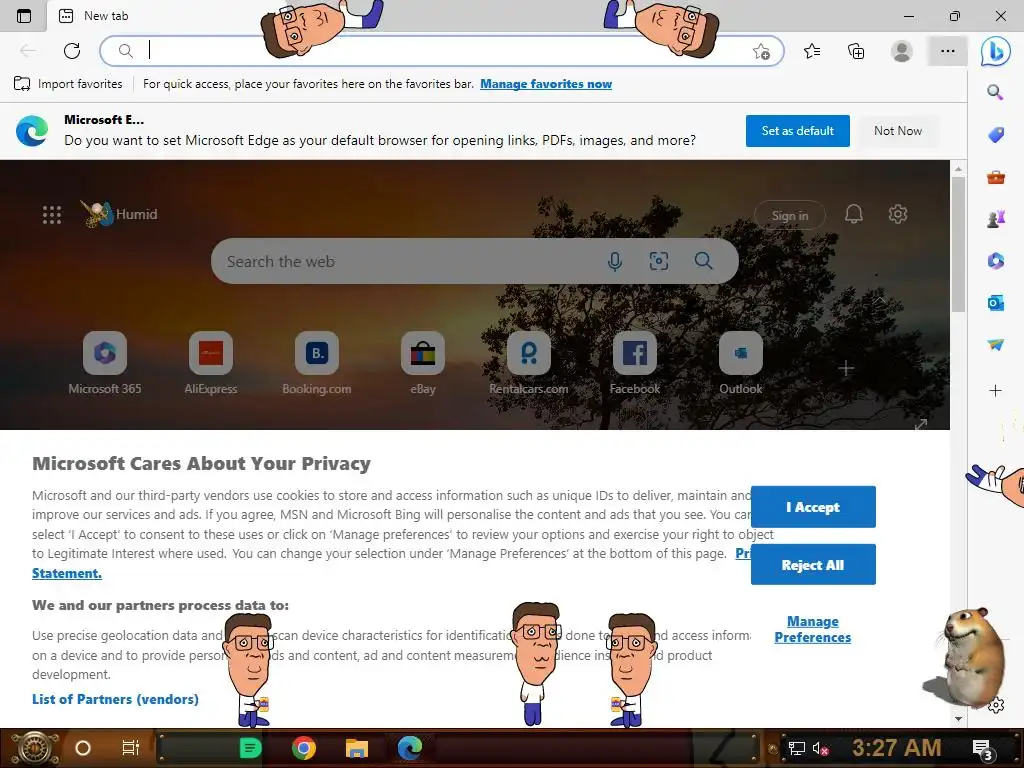1024x768 pixels.
Task: Open Outlook quick link tile
Action: click(x=741, y=363)
